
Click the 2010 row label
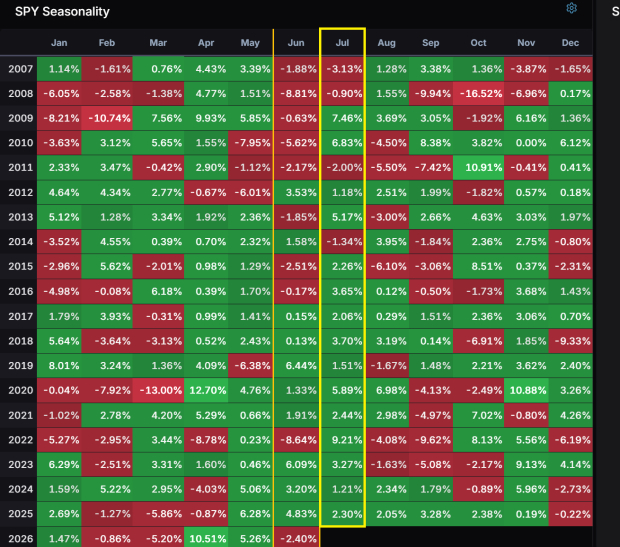(21, 143)
